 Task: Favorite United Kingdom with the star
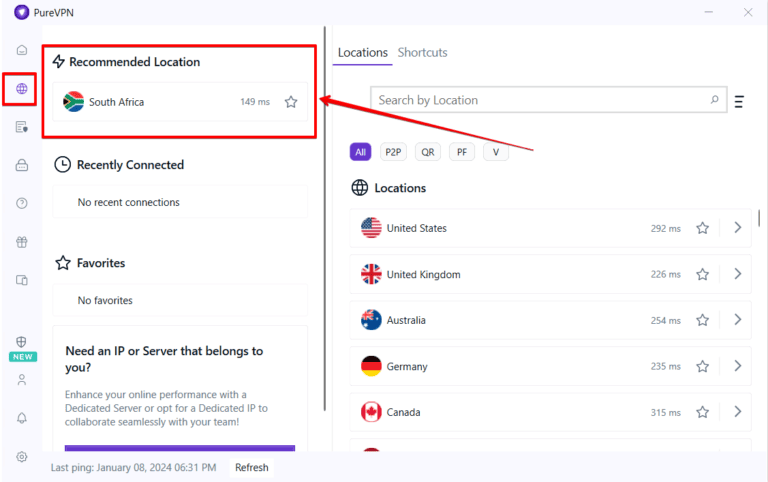[702, 274]
